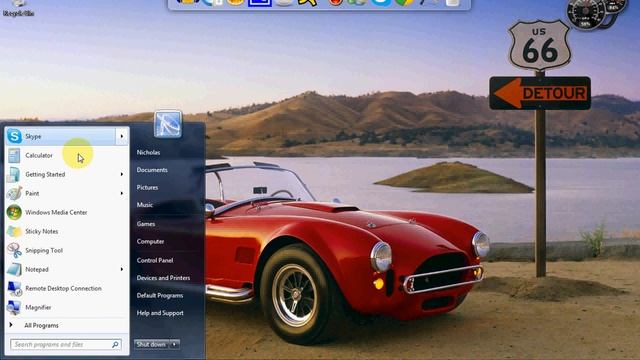
Task: Open the Shut down options arrow
Action: tap(174, 344)
